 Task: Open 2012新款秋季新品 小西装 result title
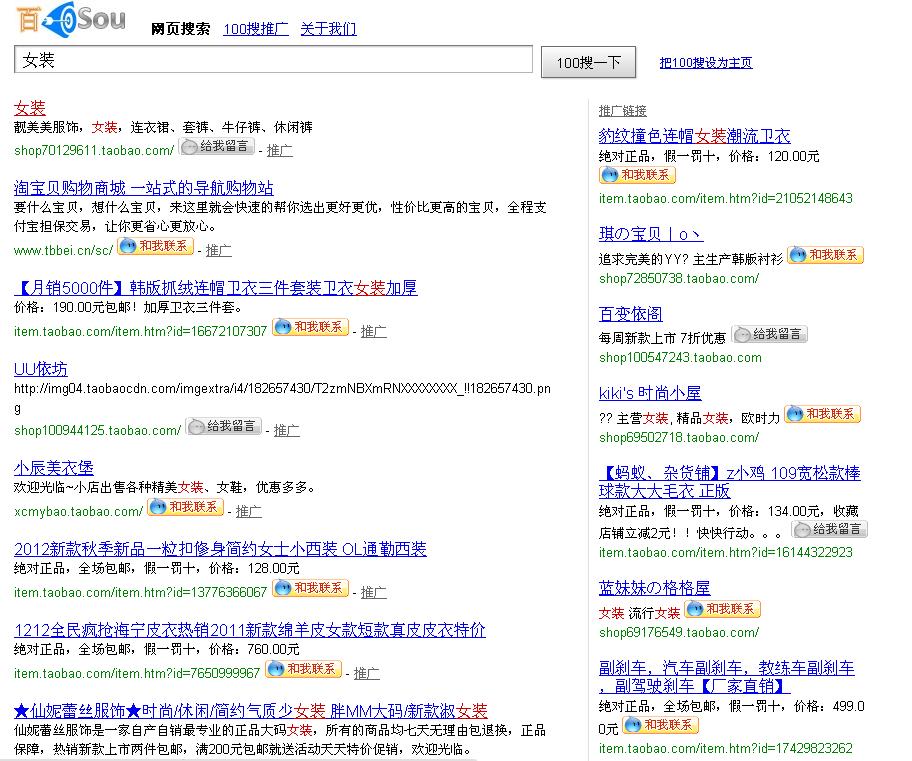220,549
